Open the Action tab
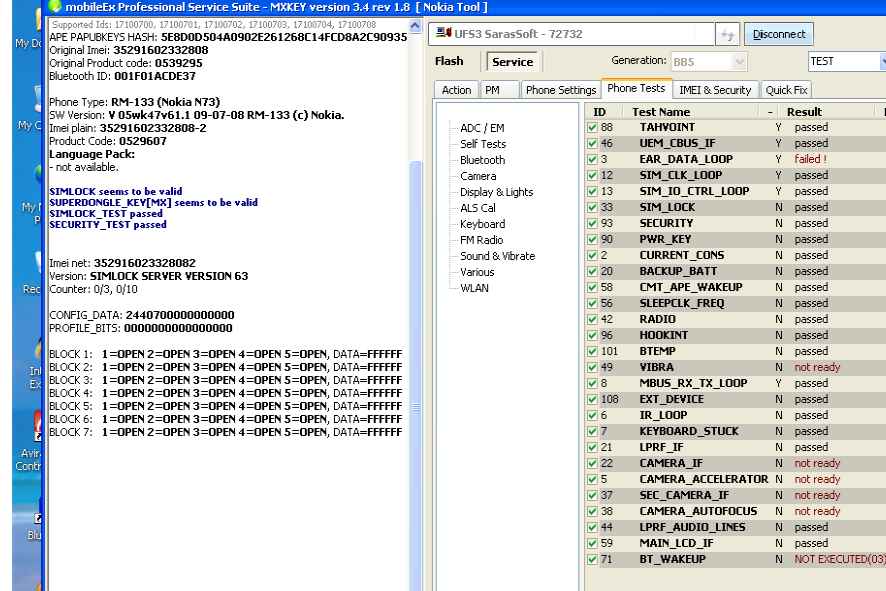Screen dimensions: 886x591 456,90
